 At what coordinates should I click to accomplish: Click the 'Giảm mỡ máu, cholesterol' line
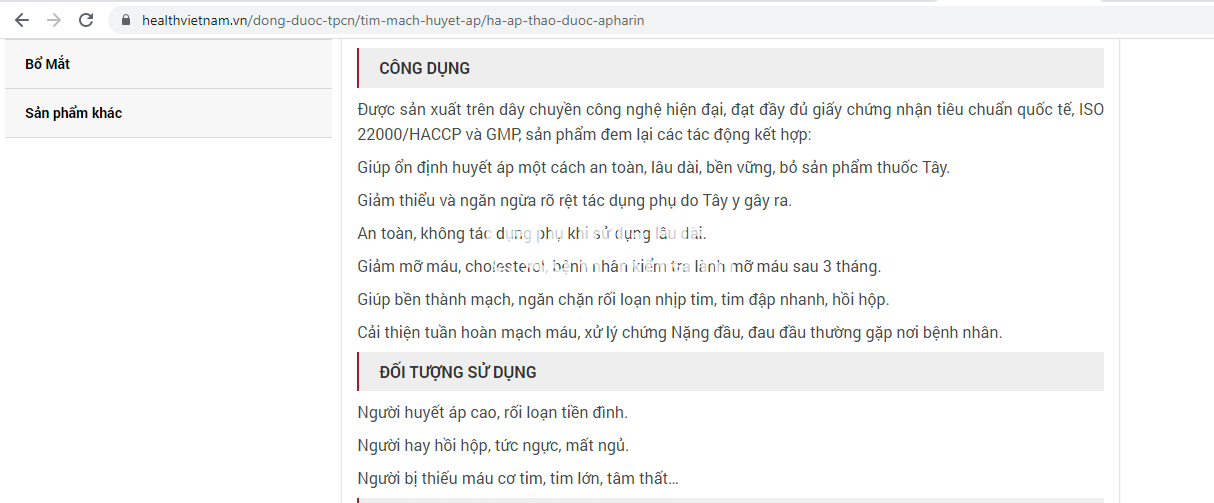(618, 266)
